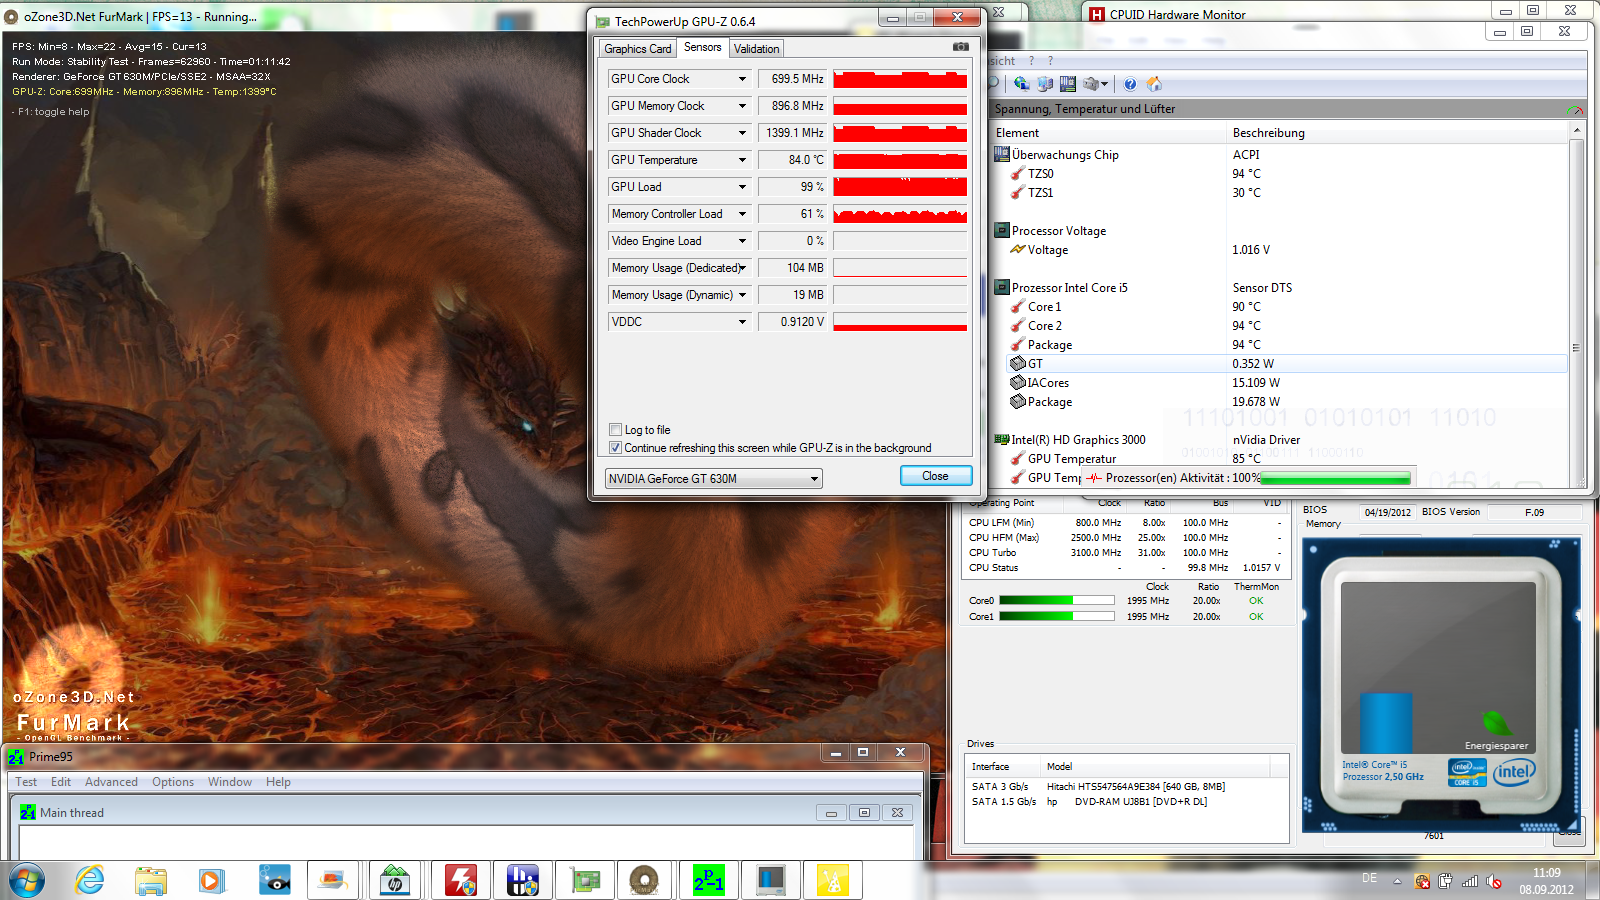The image size is (1600, 900).
Task: Open the Edit menu in Prime95
Action: pos(61,782)
